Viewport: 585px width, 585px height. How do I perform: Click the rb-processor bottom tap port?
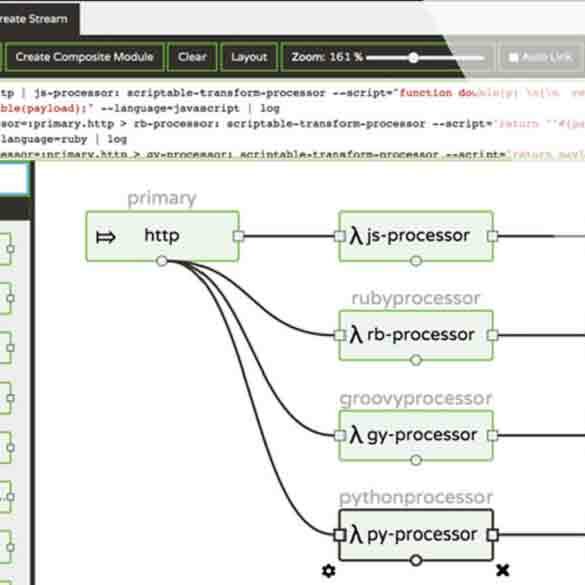[x=416, y=360]
